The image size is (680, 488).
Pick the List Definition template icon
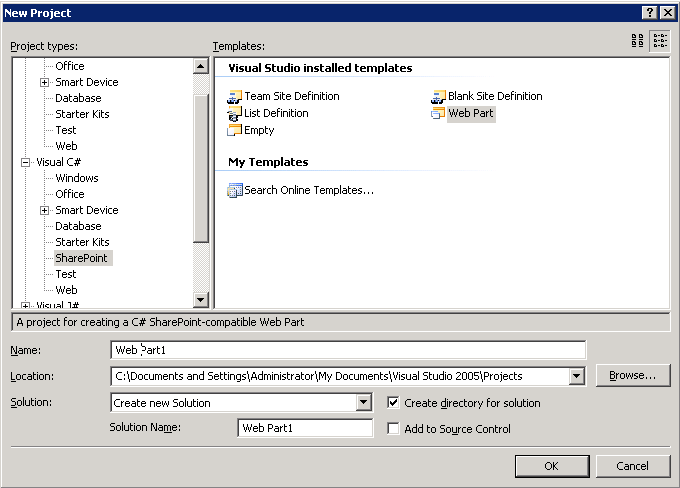[x=234, y=114]
